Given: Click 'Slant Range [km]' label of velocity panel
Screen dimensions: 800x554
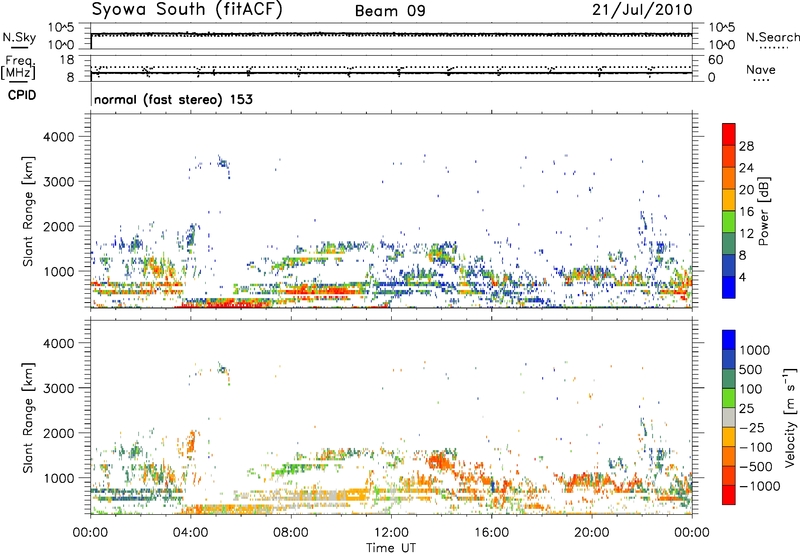Looking at the screenshot, I should click(x=28, y=417).
